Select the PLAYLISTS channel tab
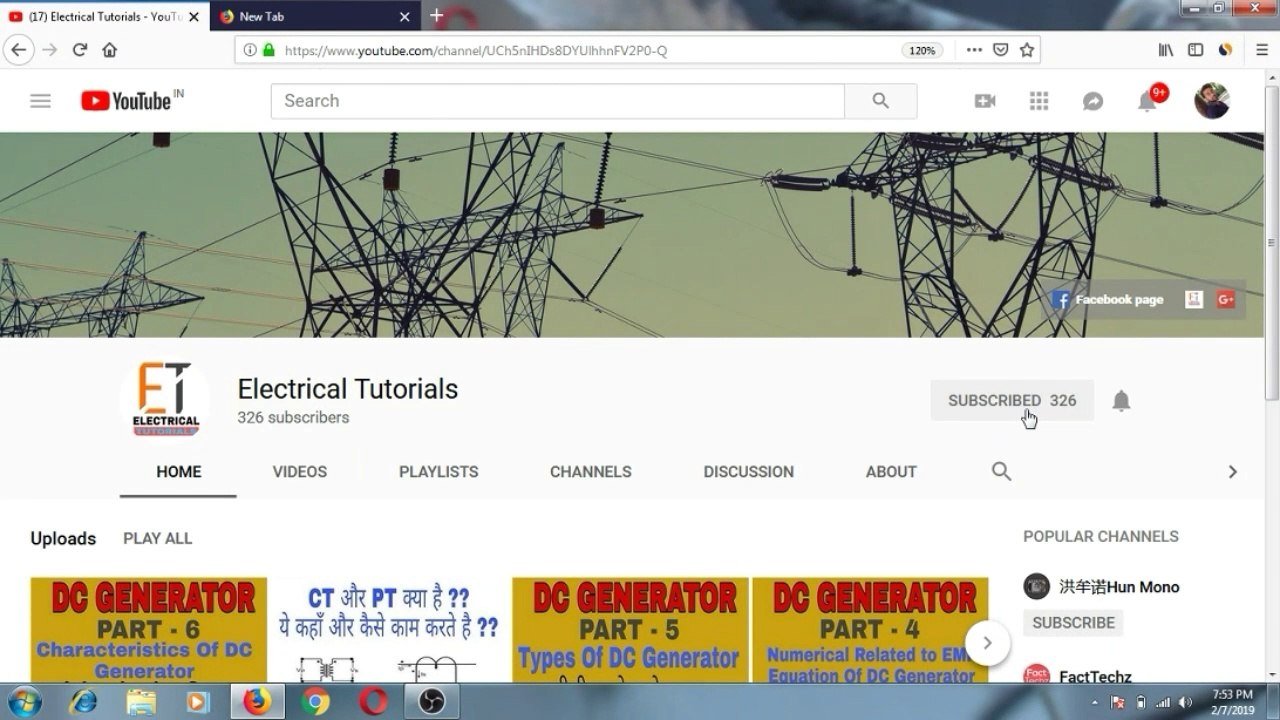This screenshot has height=720, width=1280. 439,472
